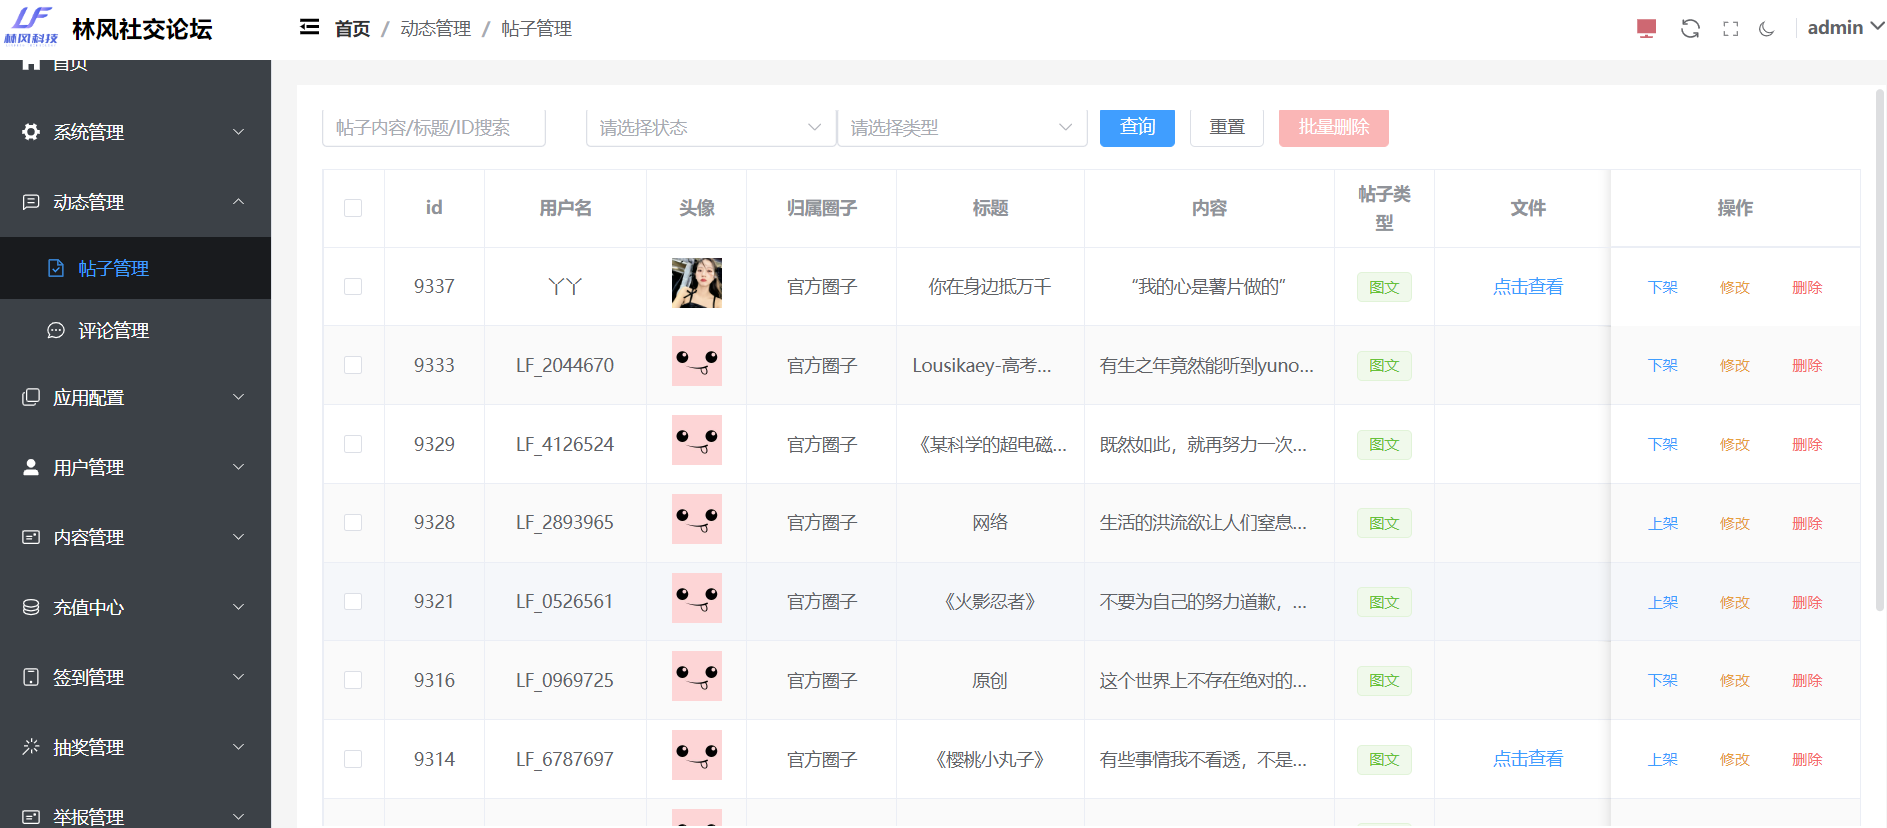Image resolution: width=1887 pixels, height=828 pixels.
Task: Click the icon beside 举报管理
Action: pyautogui.click(x=31, y=817)
